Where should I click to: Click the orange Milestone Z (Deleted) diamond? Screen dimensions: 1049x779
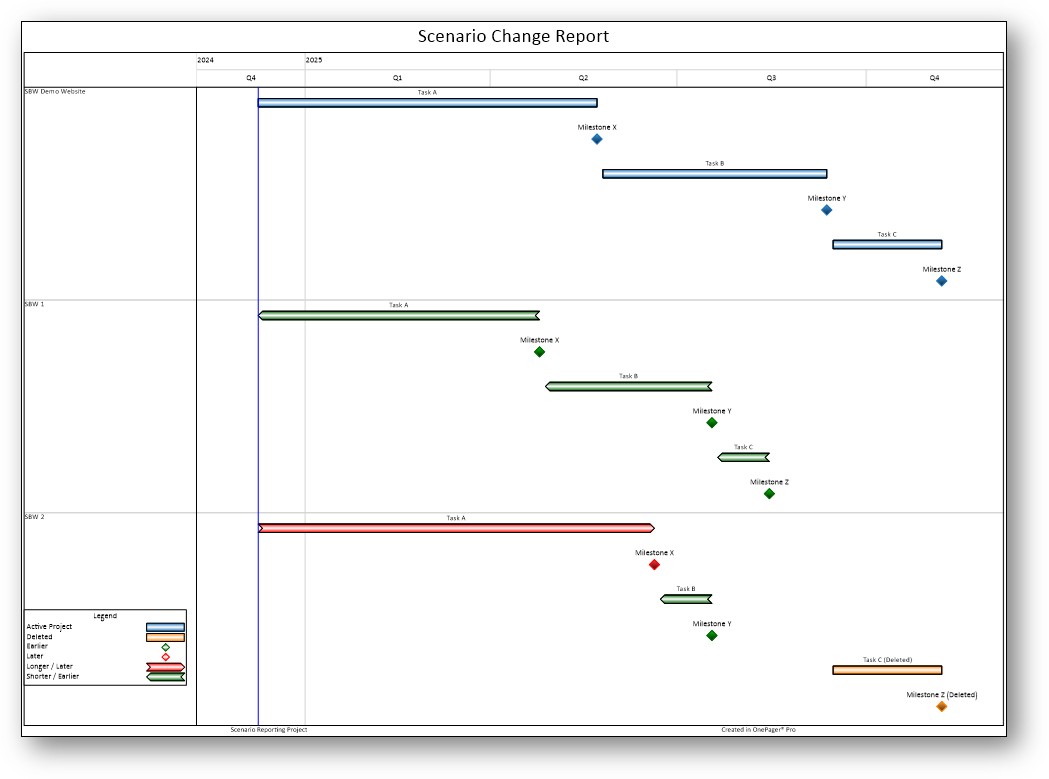tap(941, 707)
